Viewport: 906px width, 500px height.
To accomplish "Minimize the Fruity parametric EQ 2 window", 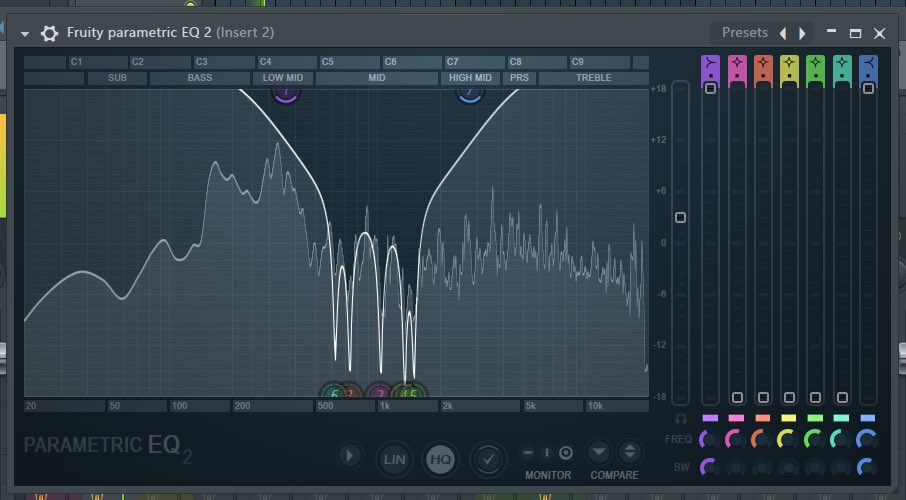I will [x=831, y=31].
